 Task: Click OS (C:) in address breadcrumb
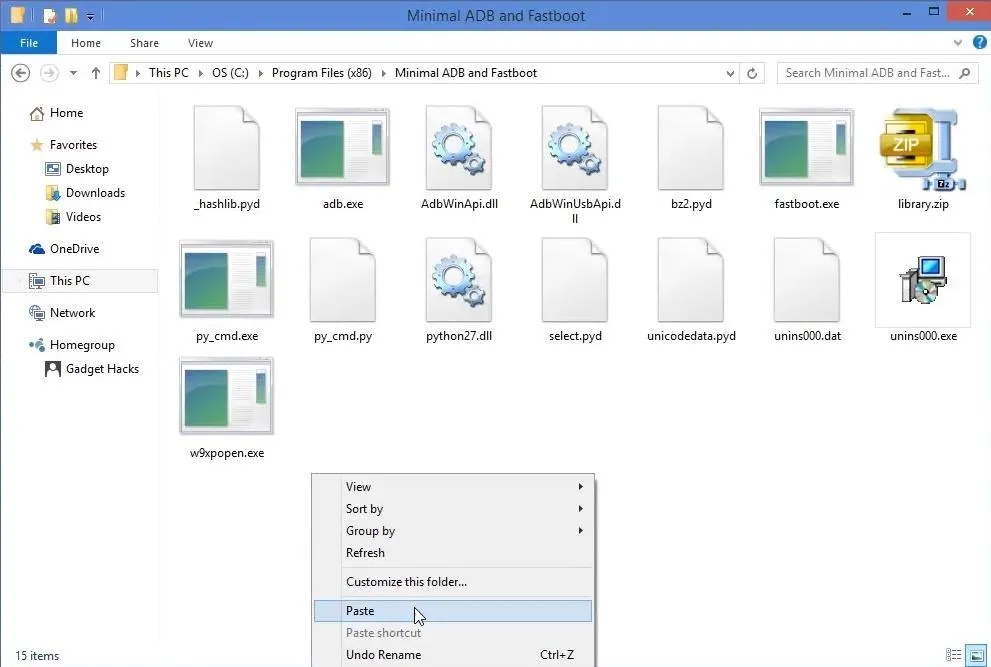pos(230,73)
